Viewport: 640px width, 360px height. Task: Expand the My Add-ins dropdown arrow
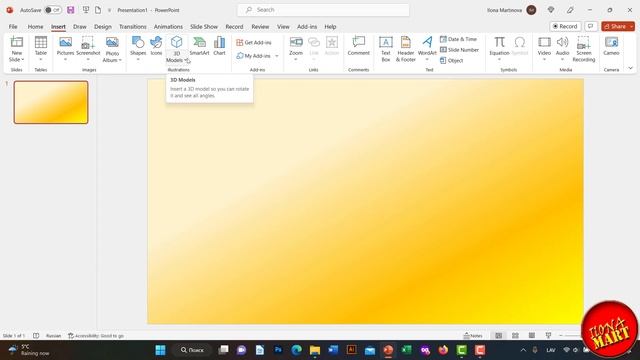pos(277,56)
